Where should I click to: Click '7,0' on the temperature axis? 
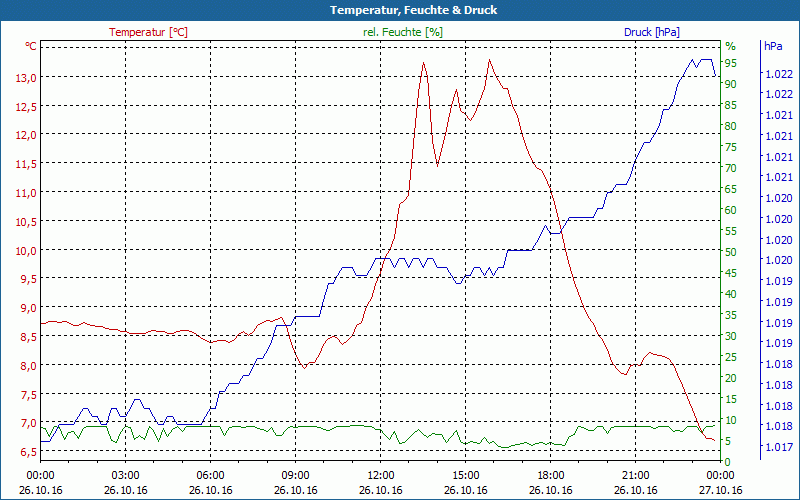coord(29,423)
